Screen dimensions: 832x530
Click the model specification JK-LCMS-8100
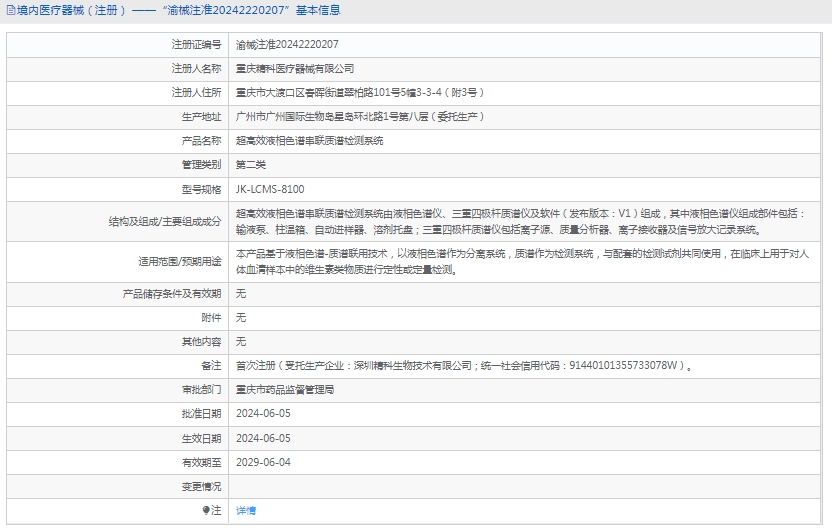tap(270, 189)
